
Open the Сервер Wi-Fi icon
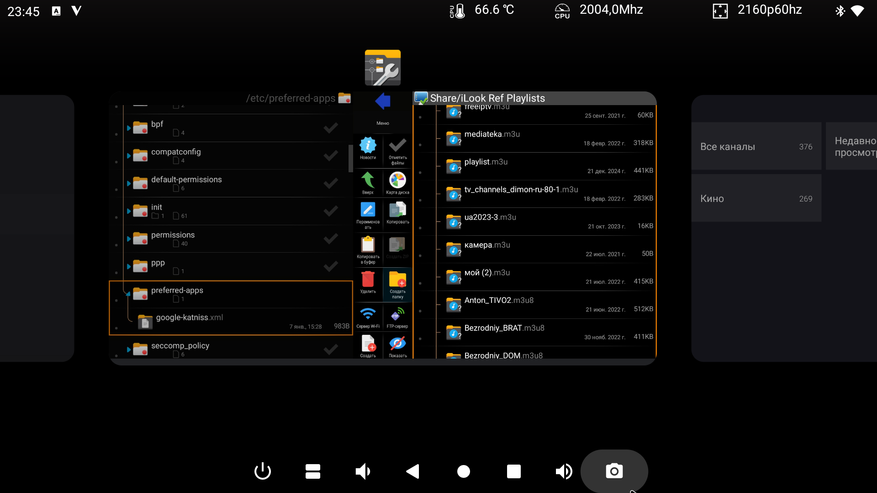coord(367,314)
